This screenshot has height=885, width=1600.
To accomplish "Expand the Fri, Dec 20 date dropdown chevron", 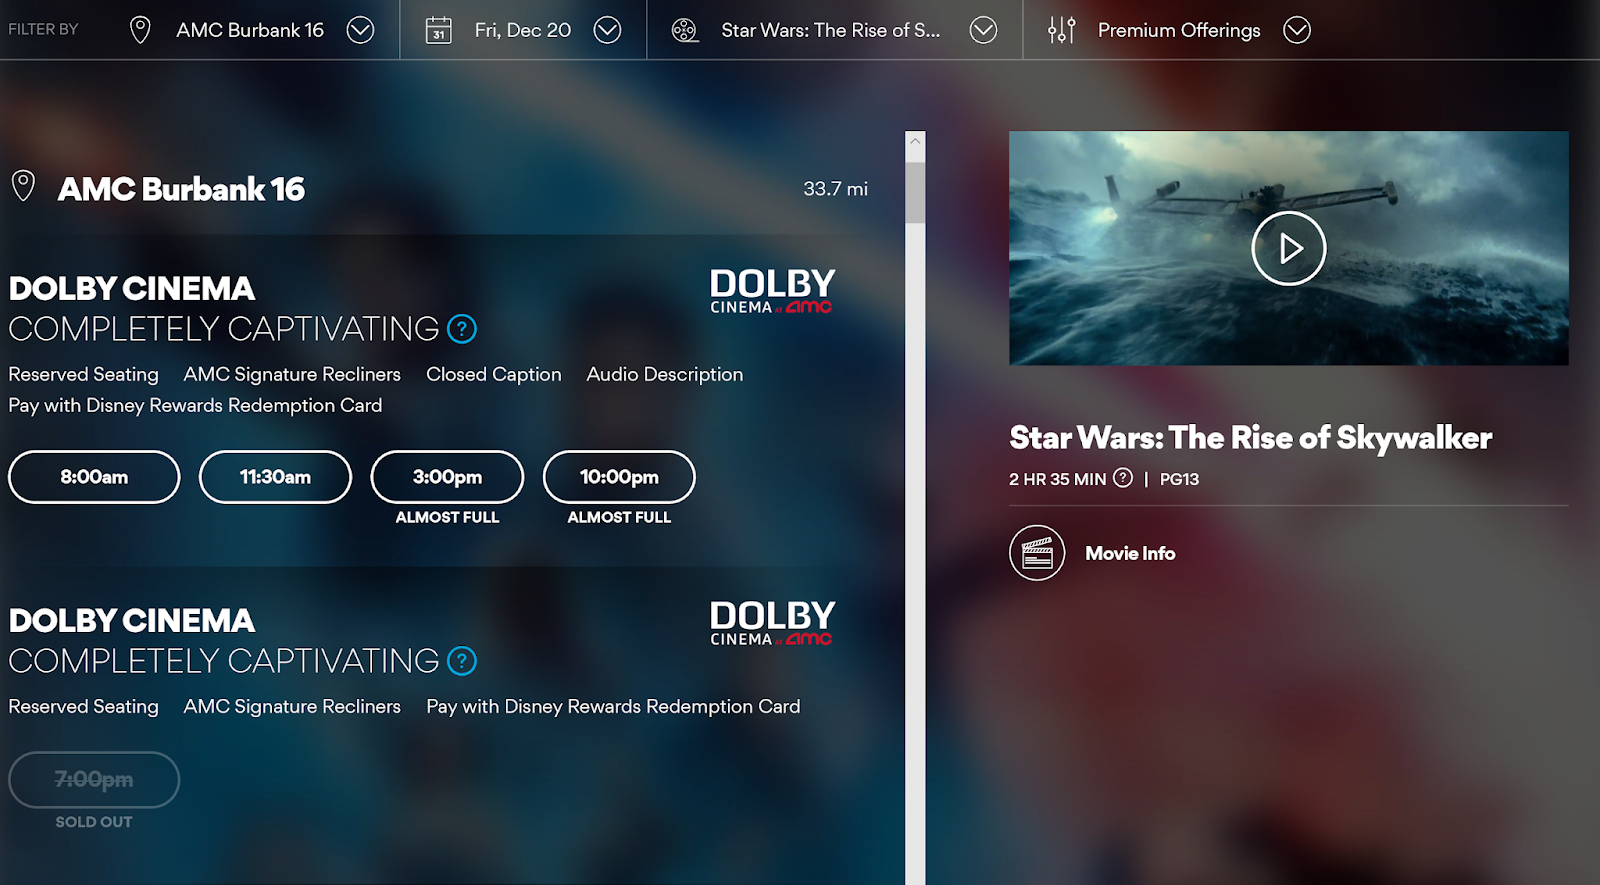I will pyautogui.click(x=607, y=30).
